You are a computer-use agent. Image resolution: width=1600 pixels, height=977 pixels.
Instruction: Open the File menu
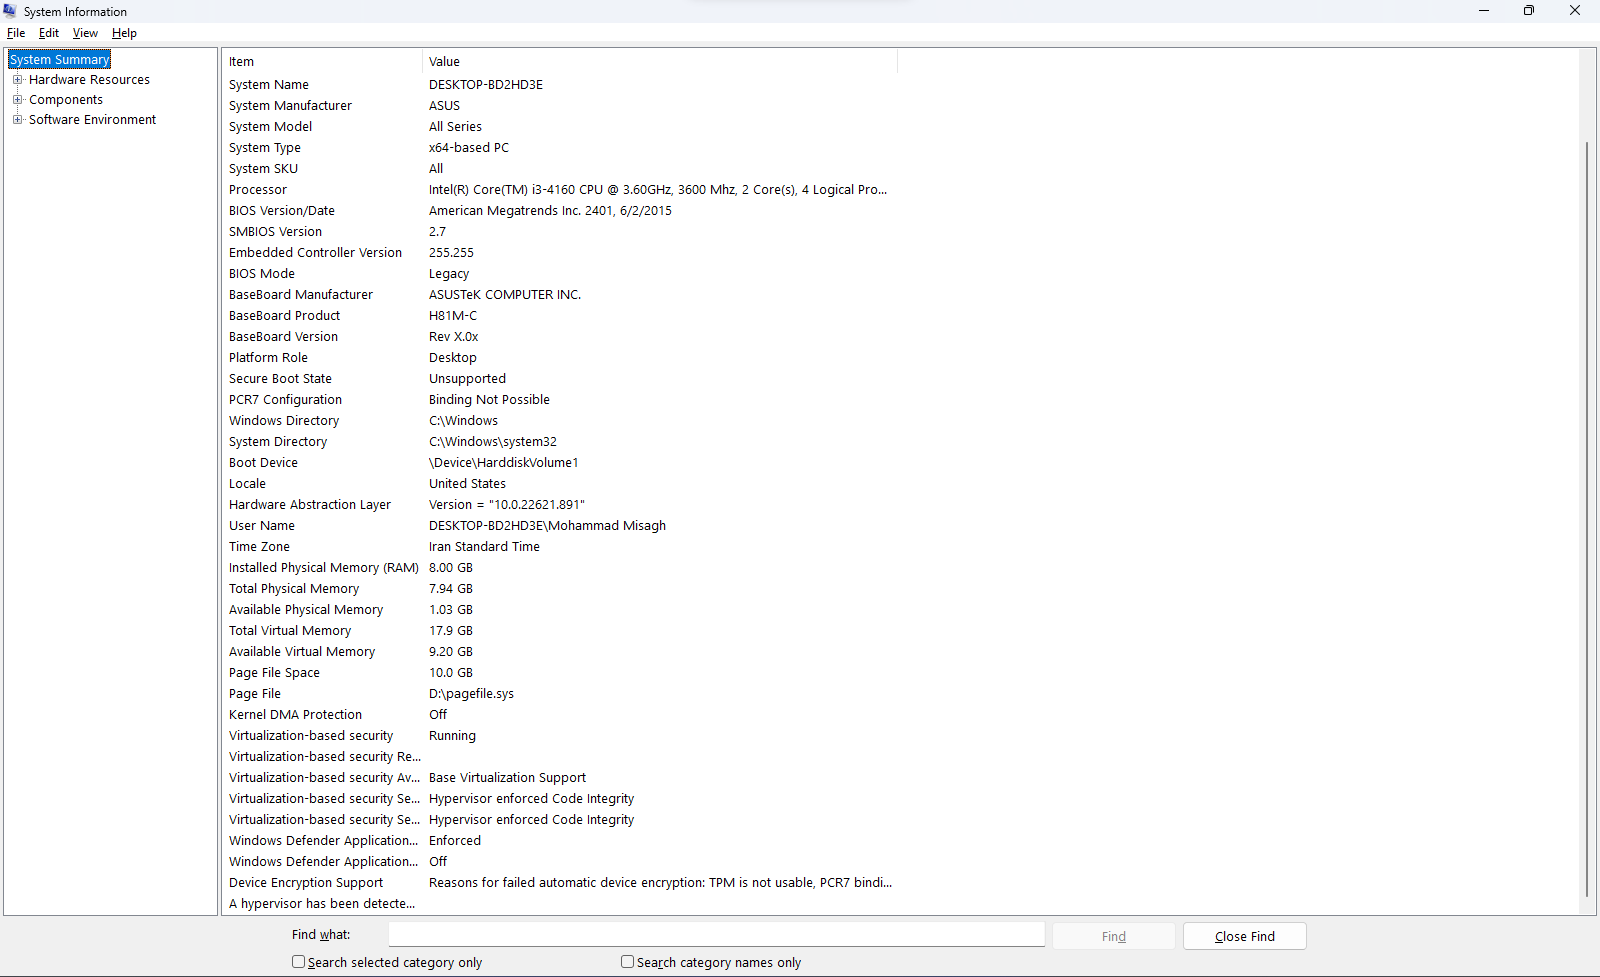tap(16, 33)
